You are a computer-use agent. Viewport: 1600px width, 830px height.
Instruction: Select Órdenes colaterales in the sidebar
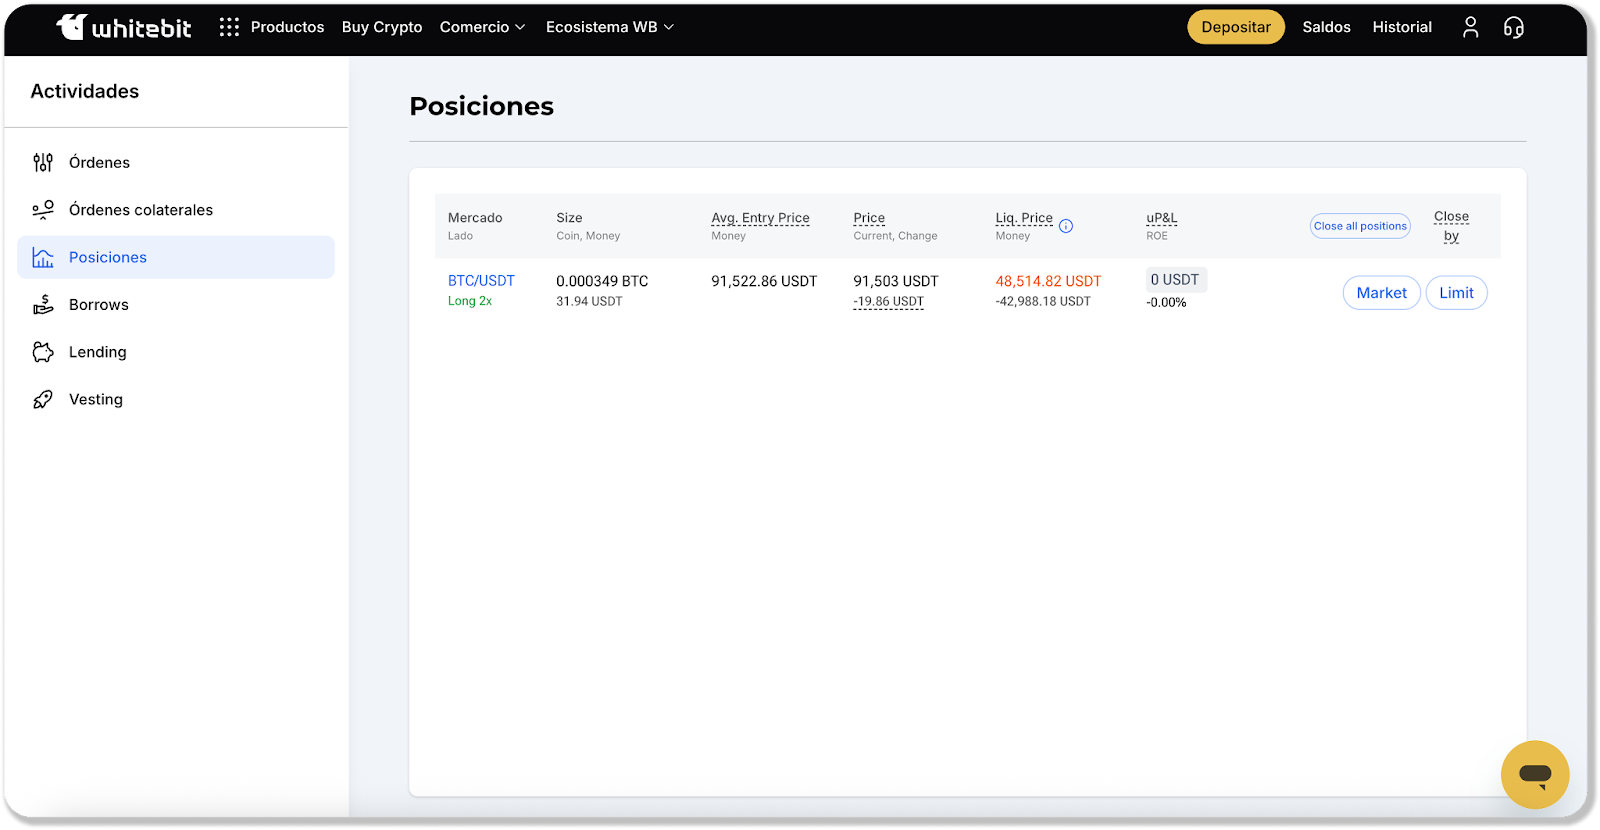[x=141, y=210]
